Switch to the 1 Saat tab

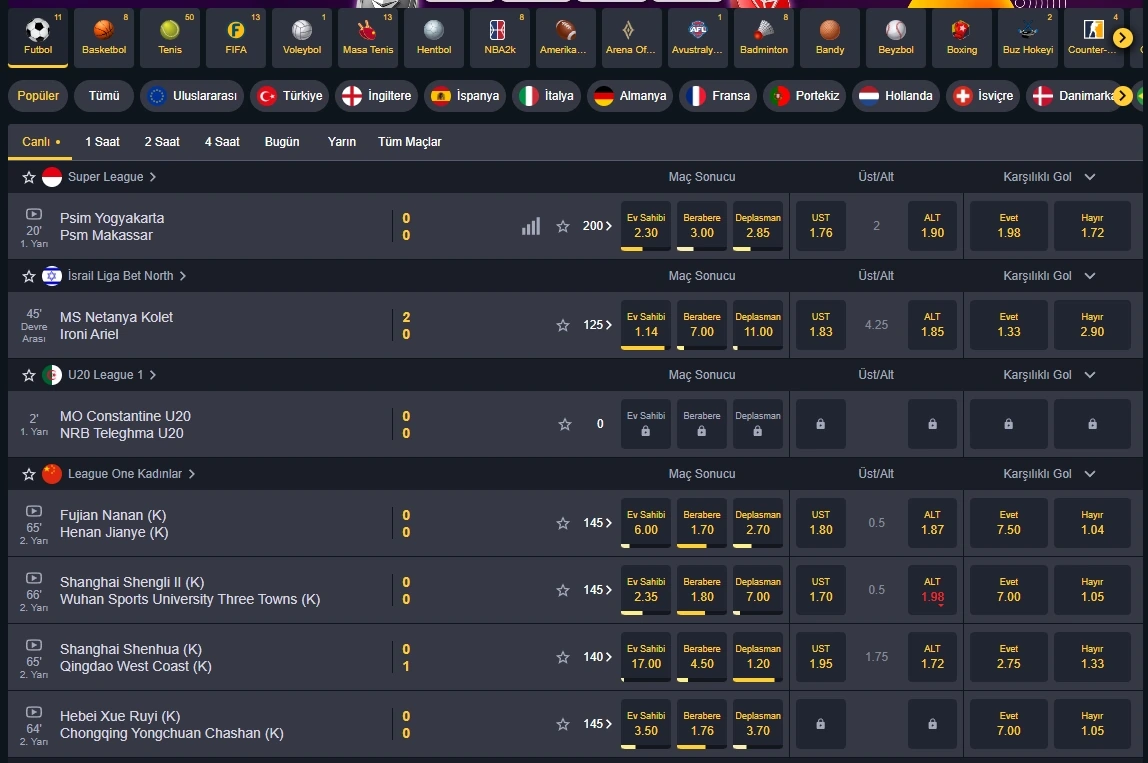tap(102, 141)
